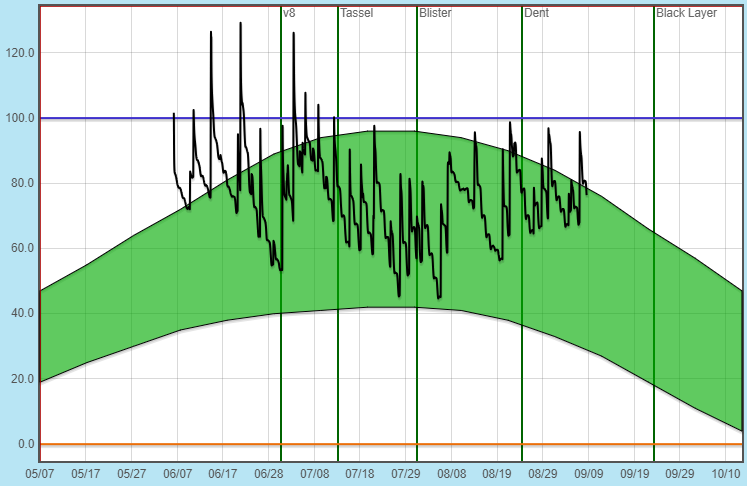Click the 06/07 date label
The height and width of the screenshot is (486, 747).
click(x=178, y=474)
